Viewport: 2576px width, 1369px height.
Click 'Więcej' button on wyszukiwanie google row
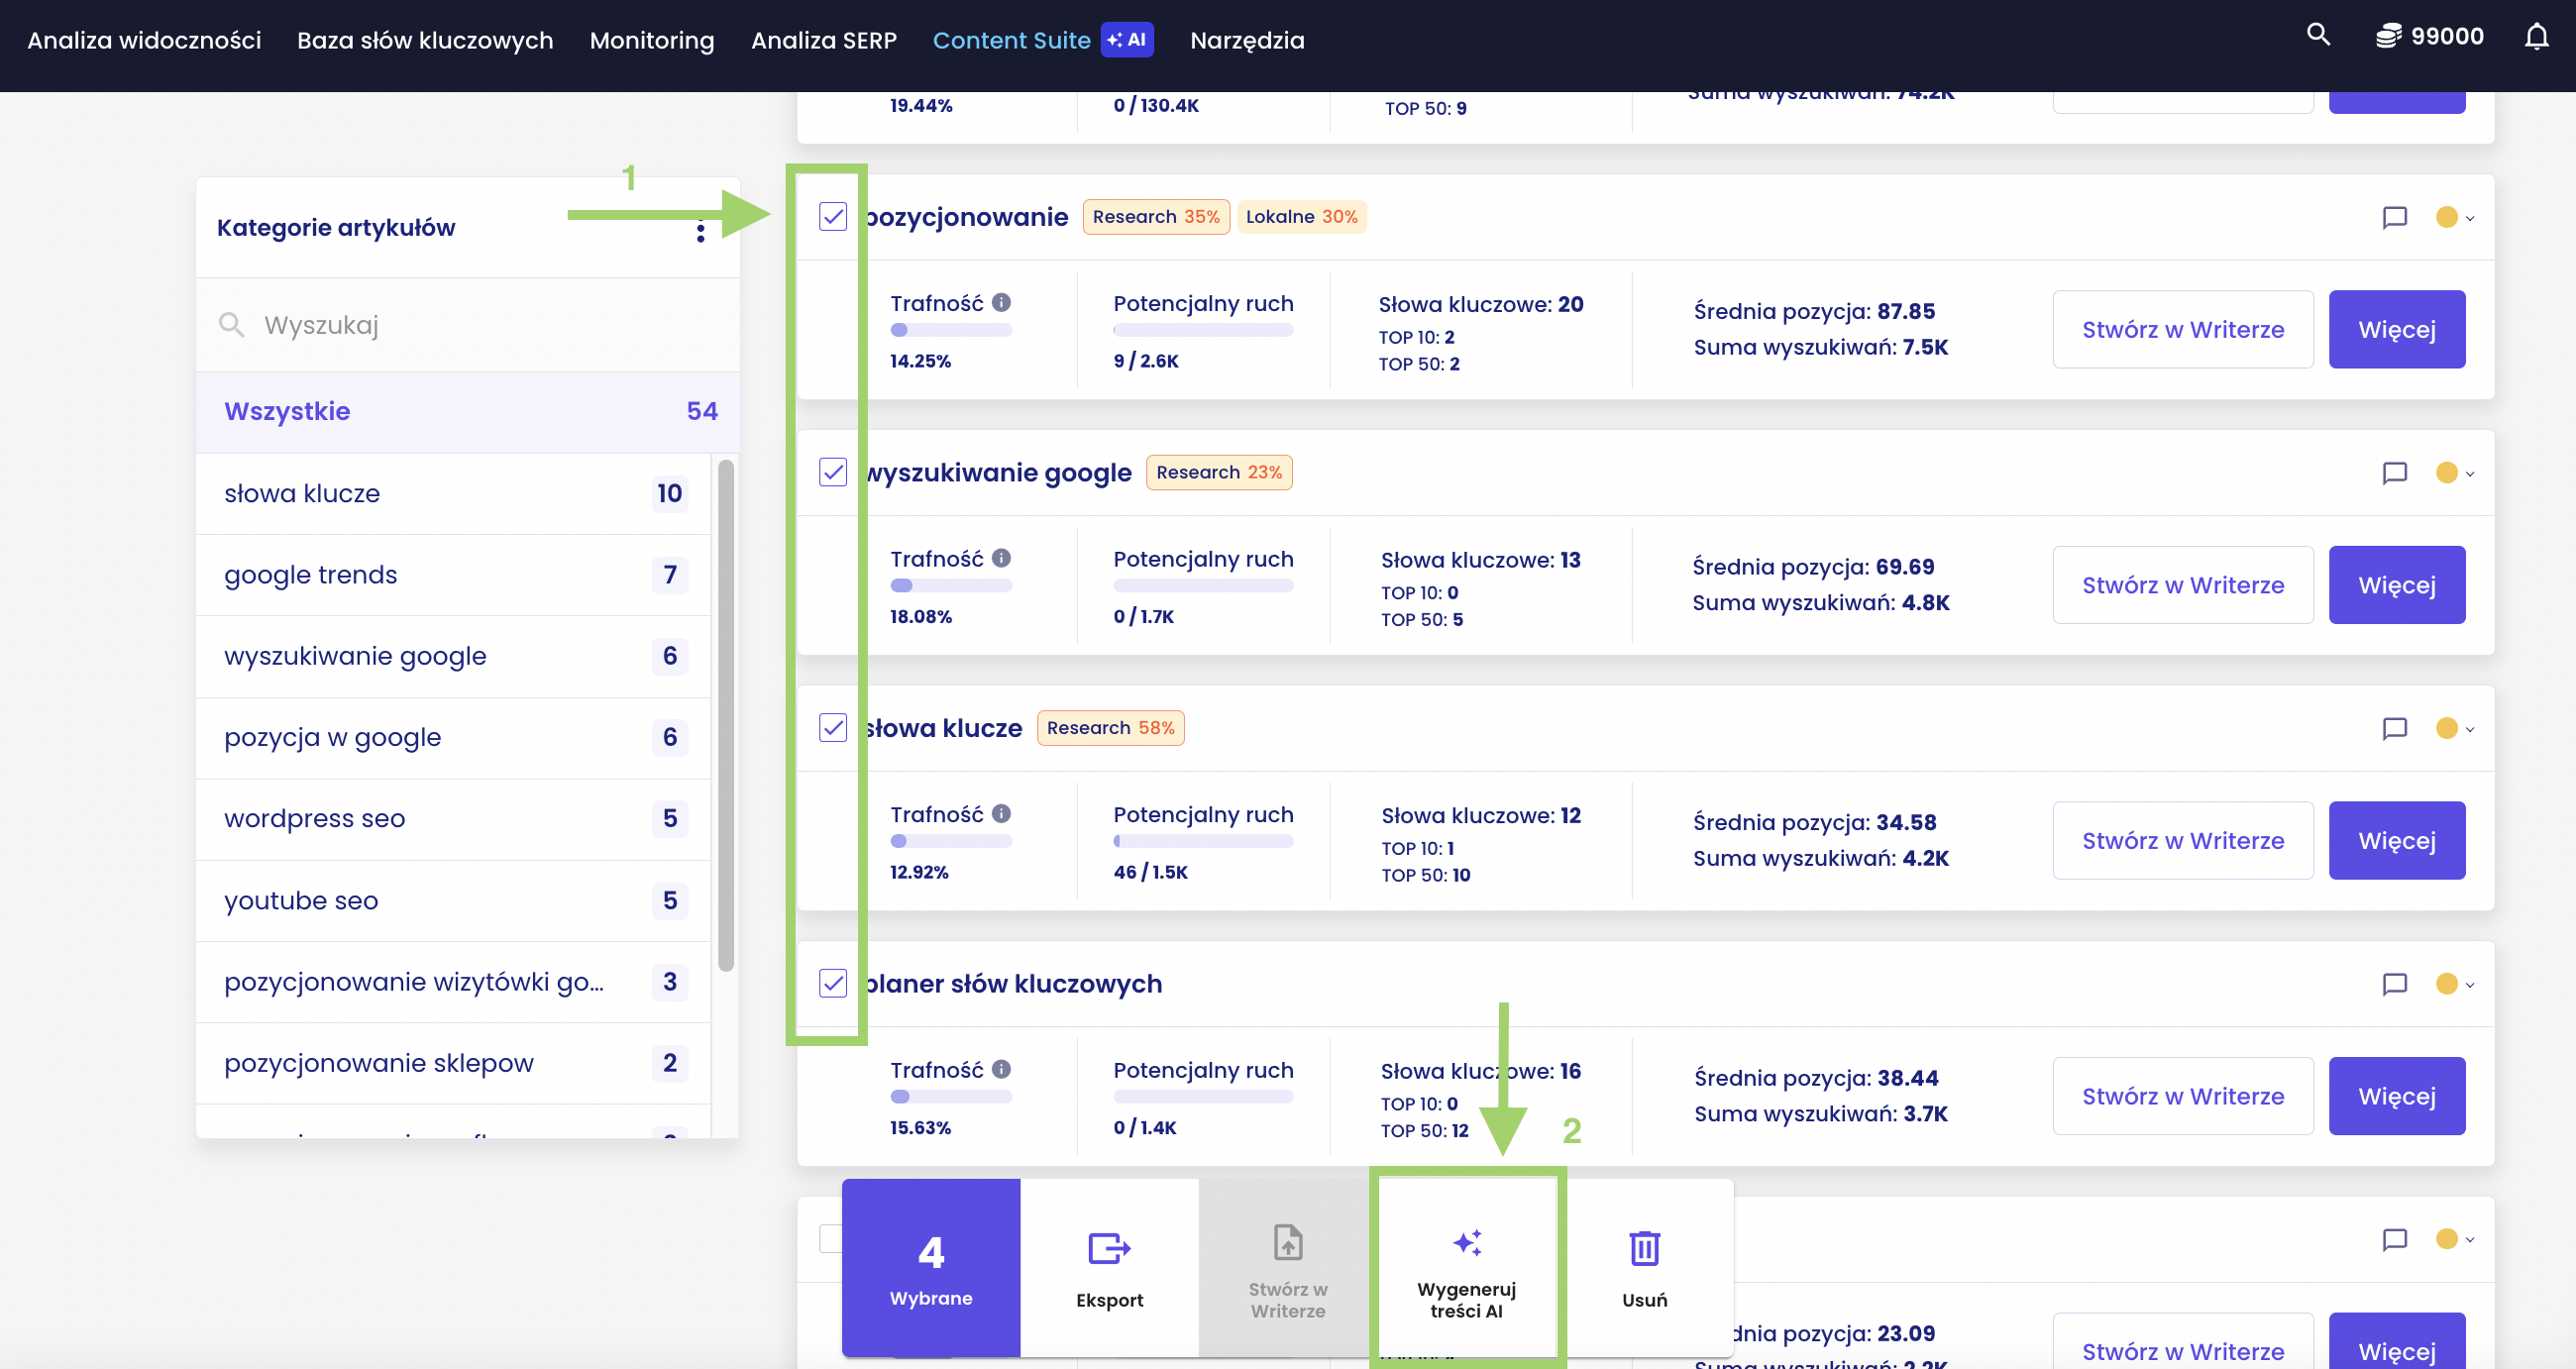pyautogui.click(x=2397, y=584)
